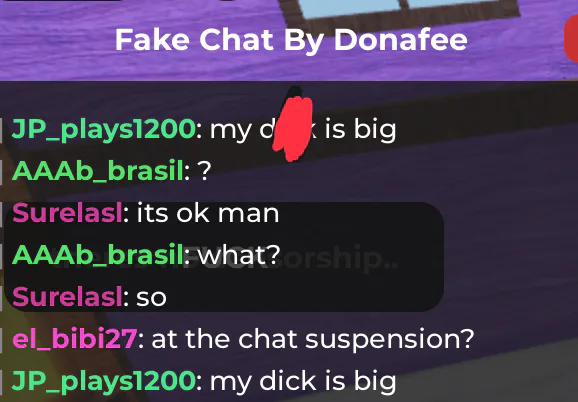Click AAAb_brasil username beside "what?" message

[x=98, y=255]
